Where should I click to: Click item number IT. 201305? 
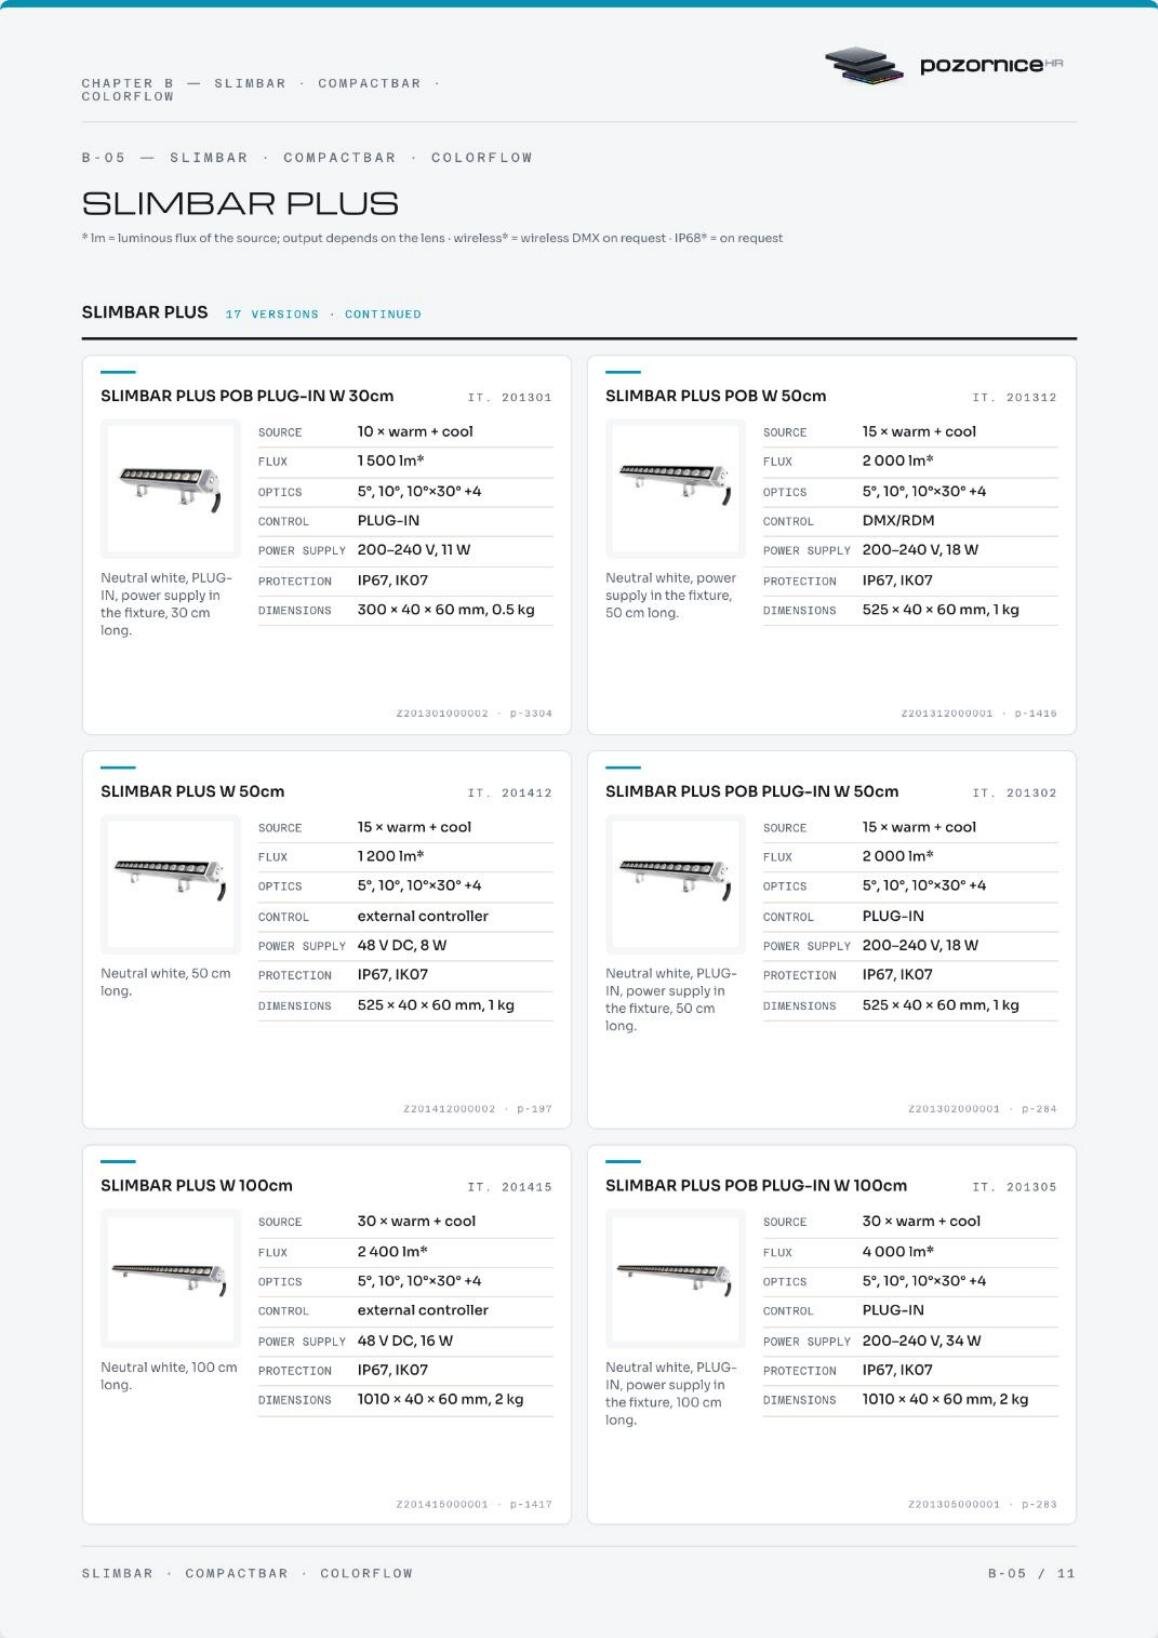1014,1187
